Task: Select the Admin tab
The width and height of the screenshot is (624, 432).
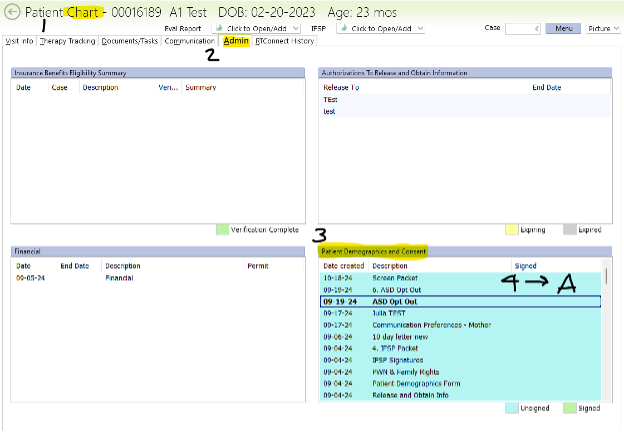Action: (236, 42)
